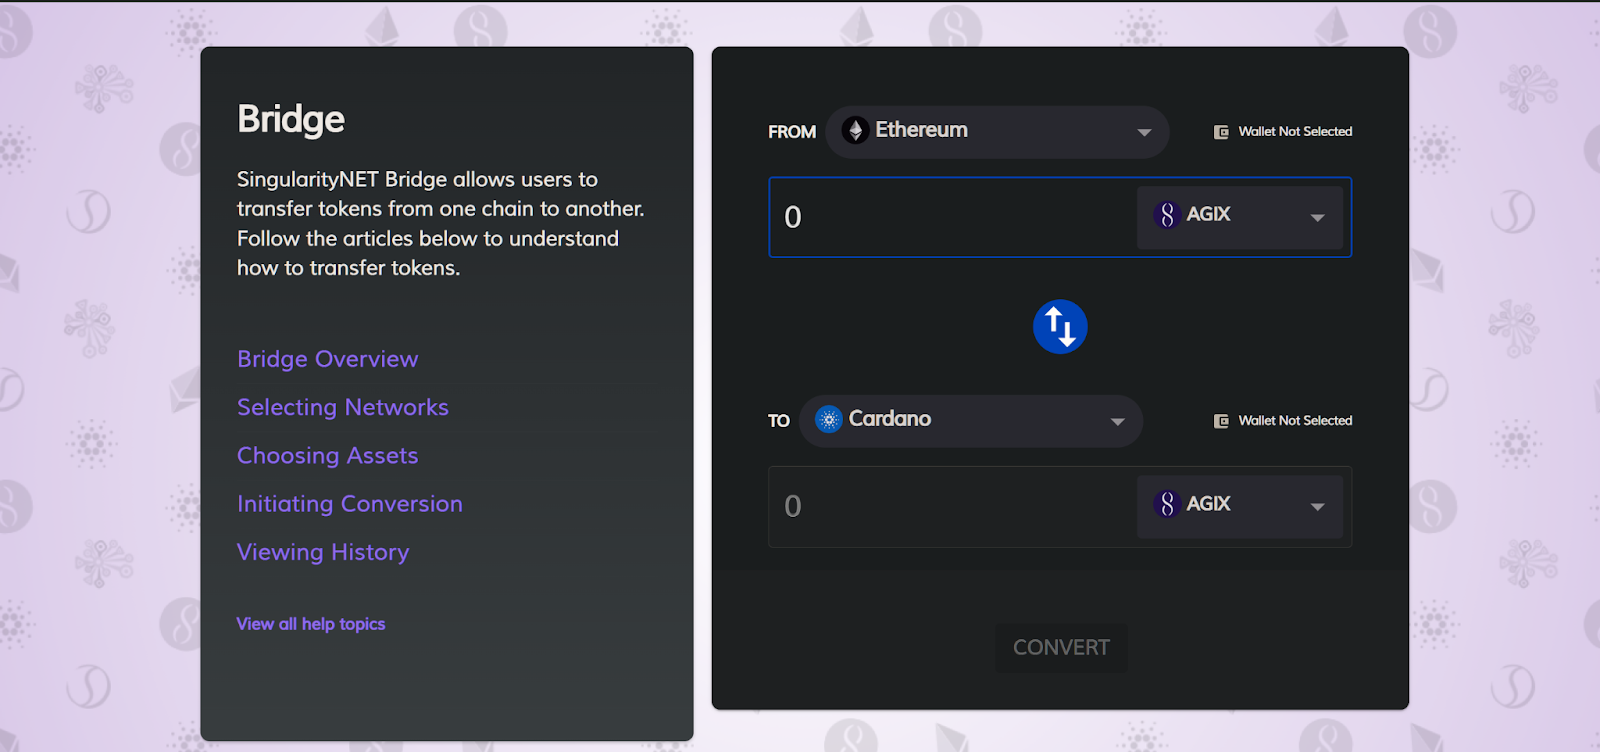The height and width of the screenshot is (752, 1600).
Task: Click the CONVERT button
Action: (x=1061, y=648)
